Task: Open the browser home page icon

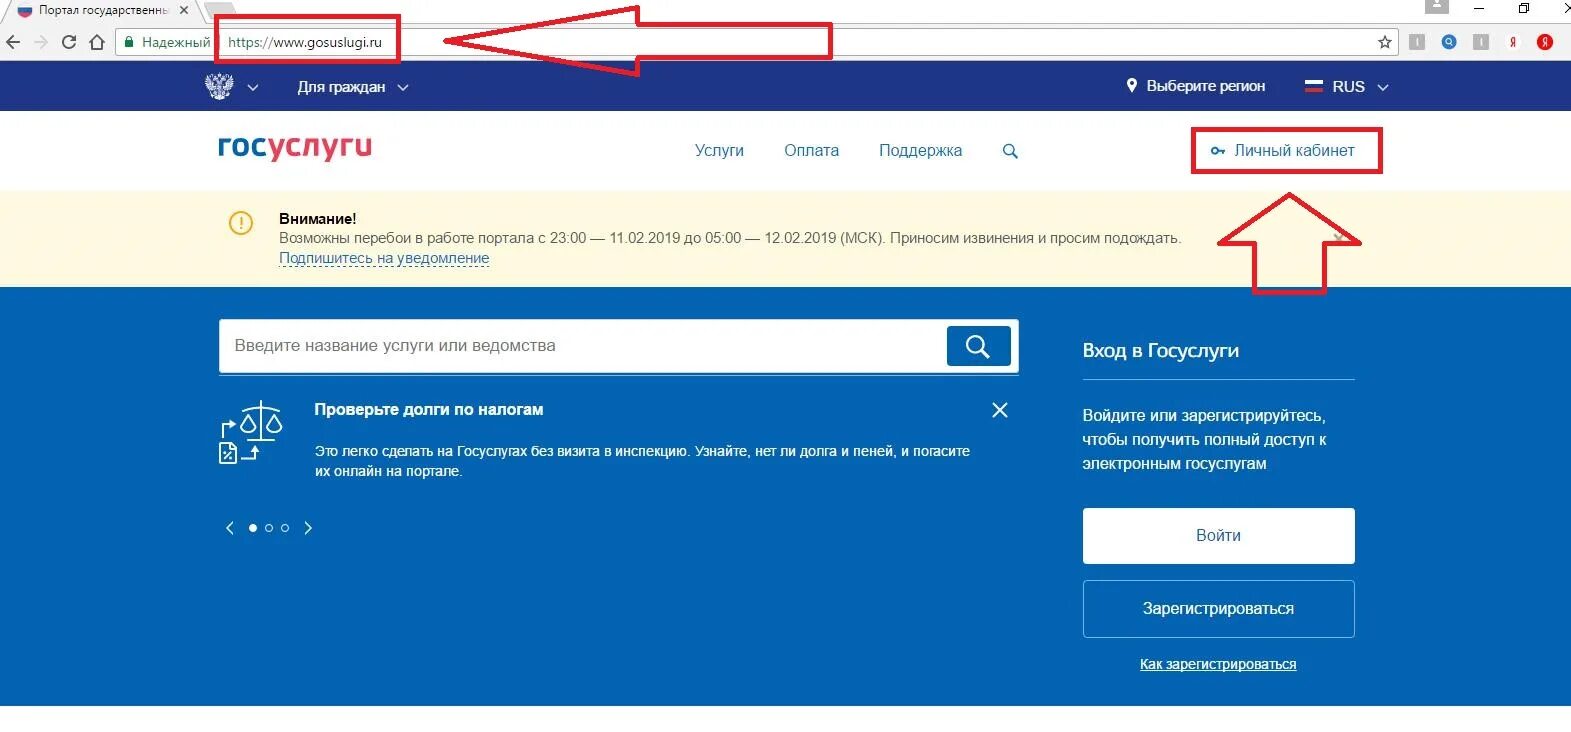Action: click(x=97, y=42)
